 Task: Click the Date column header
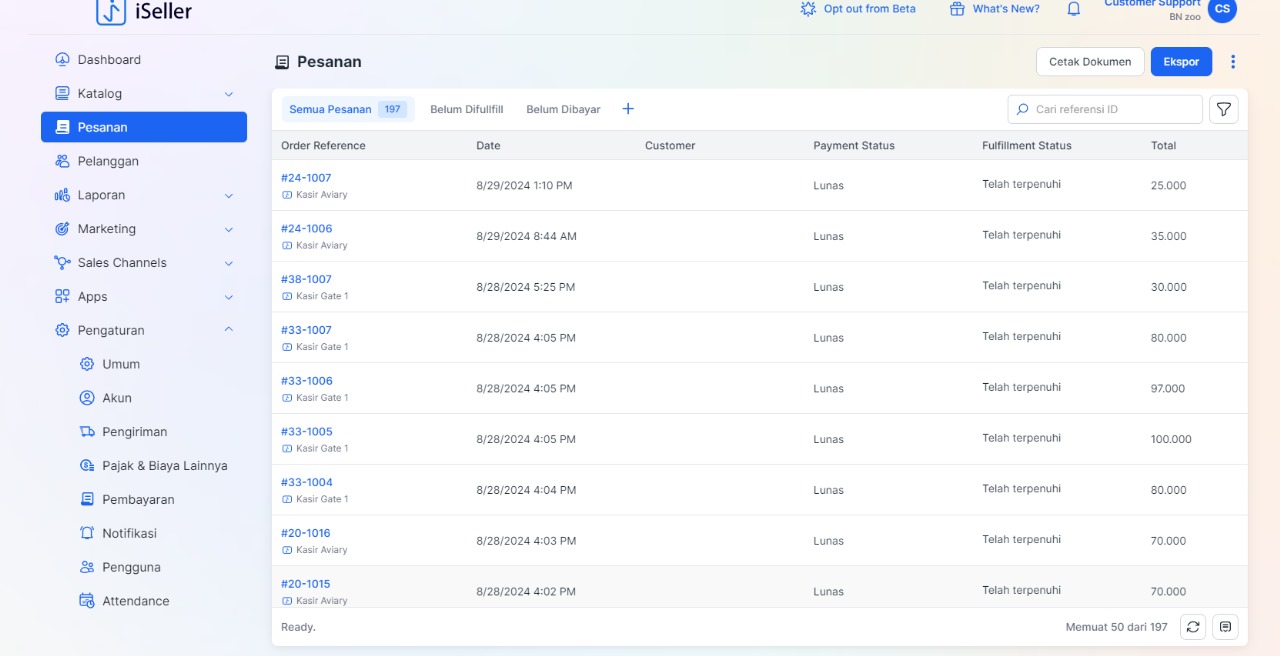(x=488, y=146)
